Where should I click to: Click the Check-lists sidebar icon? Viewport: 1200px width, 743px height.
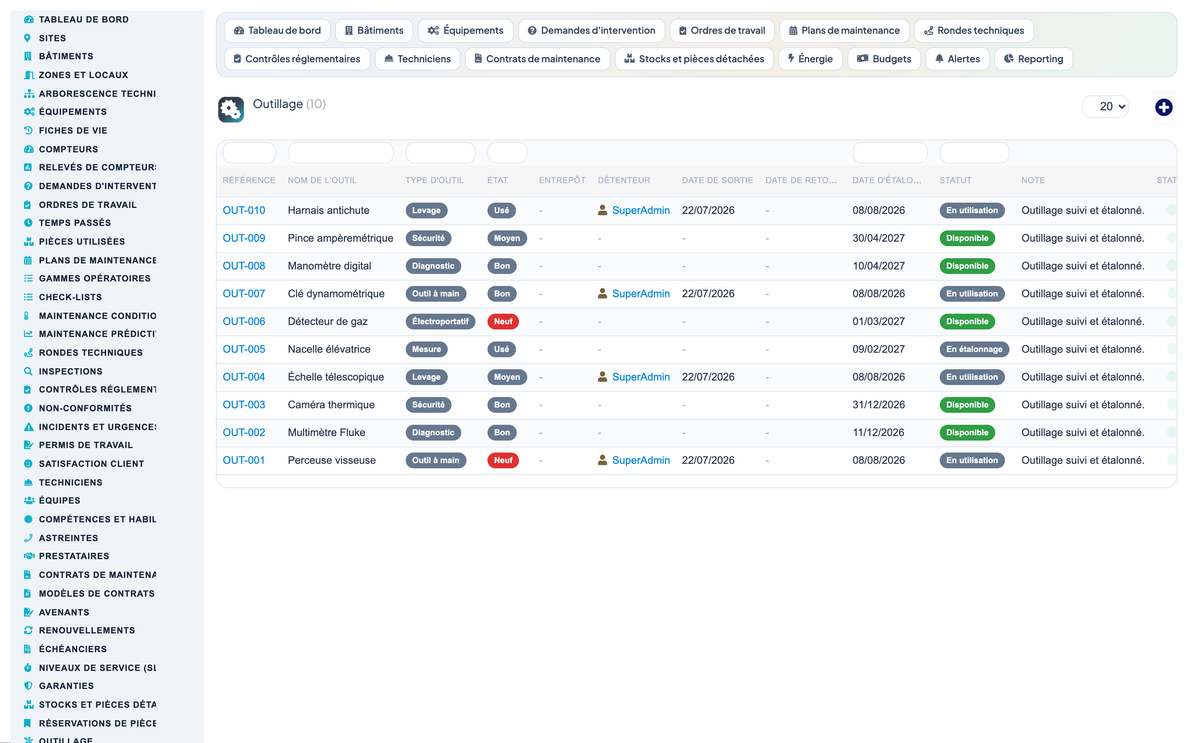click(28, 297)
